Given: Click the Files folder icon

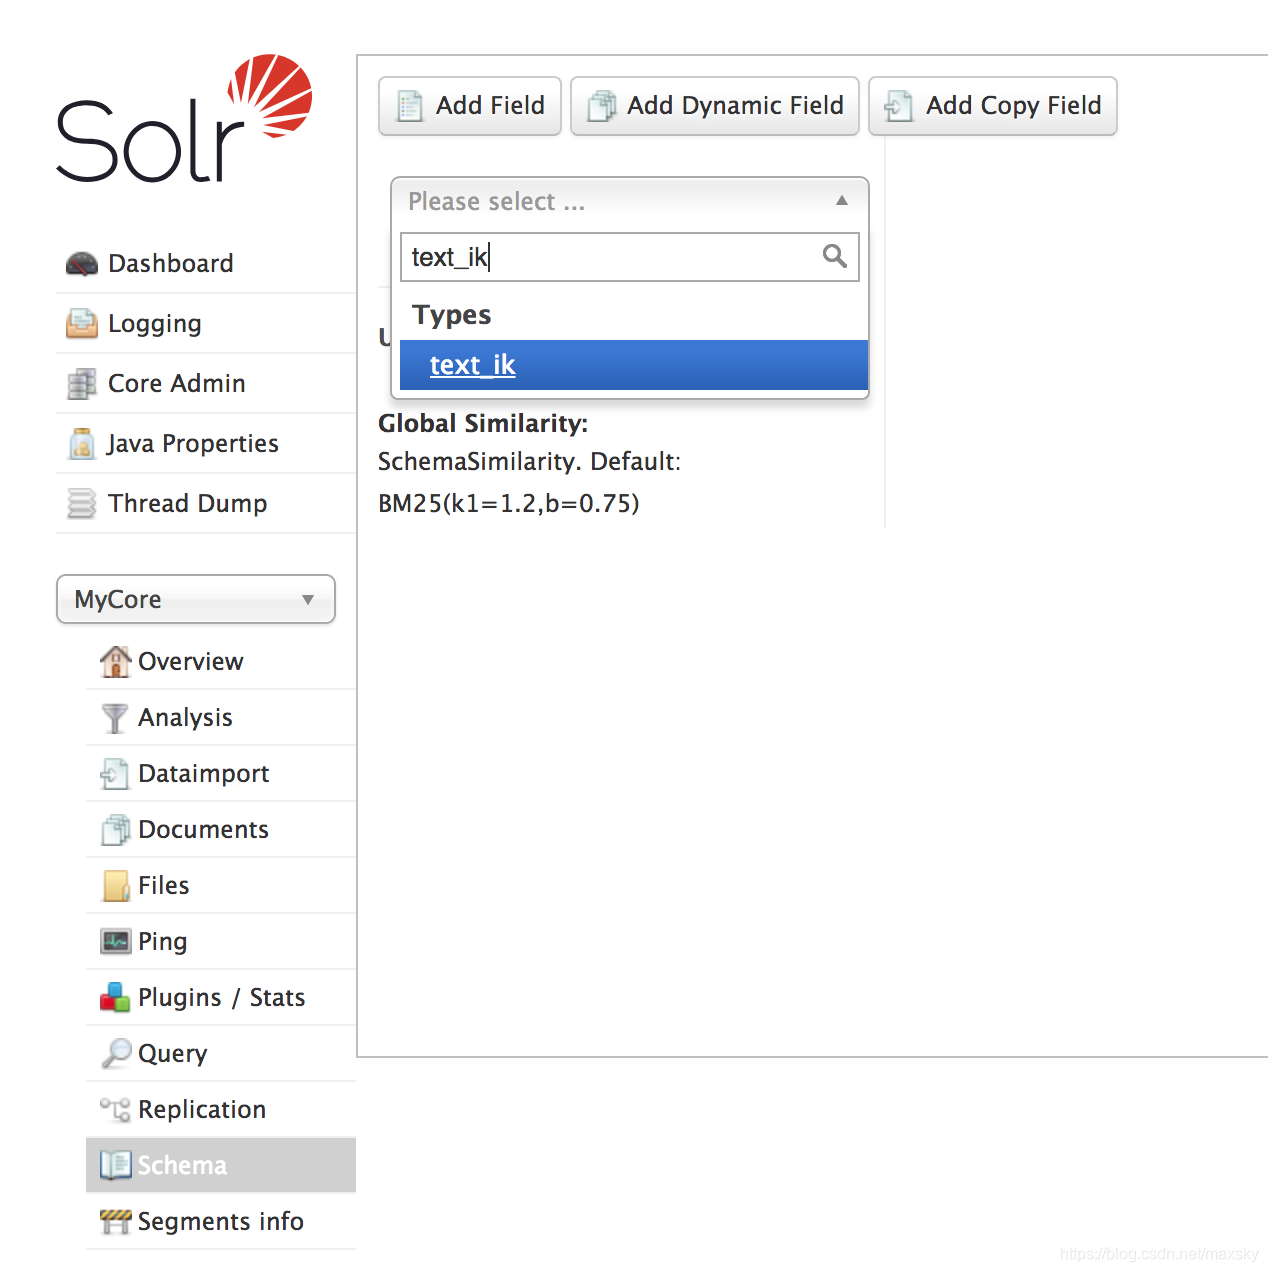Looking at the screenshot, I should pyautogui.click(x=116, y=886).
